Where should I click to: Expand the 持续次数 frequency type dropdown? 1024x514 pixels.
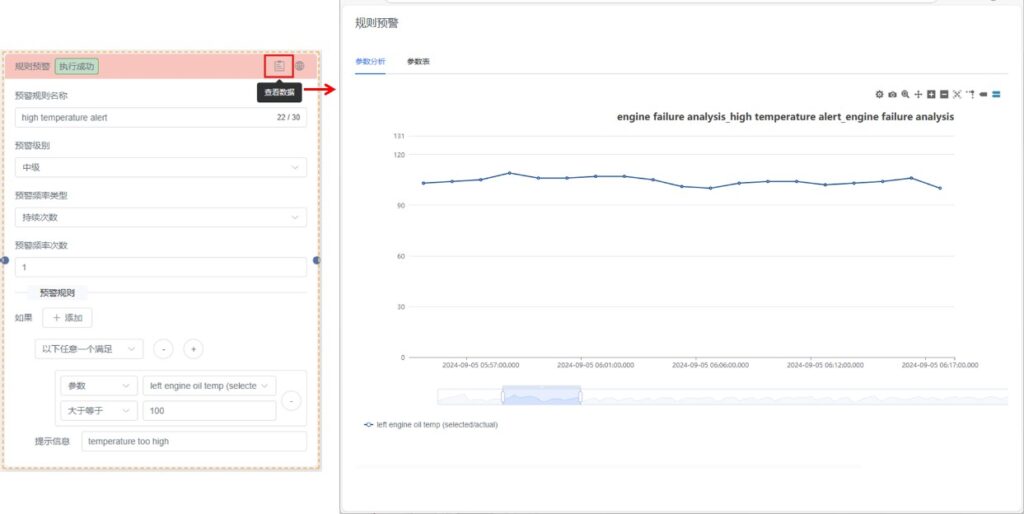(161, 217)
